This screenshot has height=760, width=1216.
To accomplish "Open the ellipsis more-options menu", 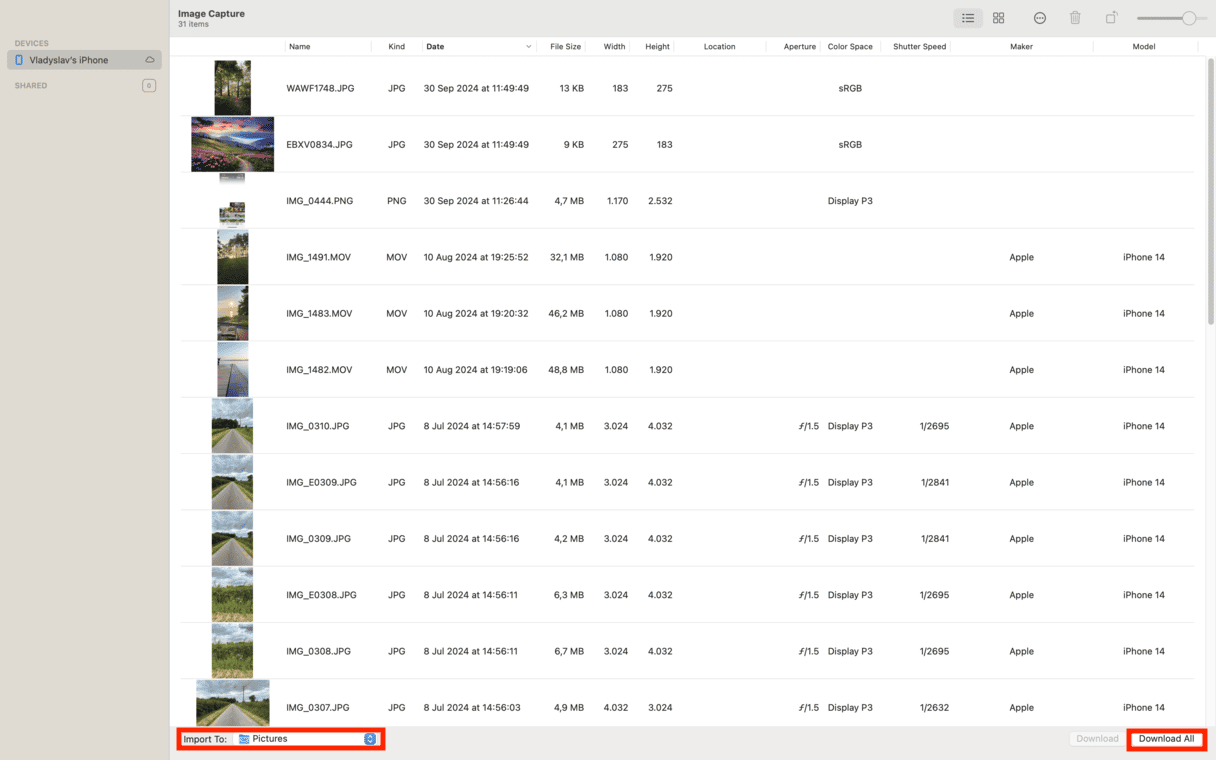I will 1040,18.
